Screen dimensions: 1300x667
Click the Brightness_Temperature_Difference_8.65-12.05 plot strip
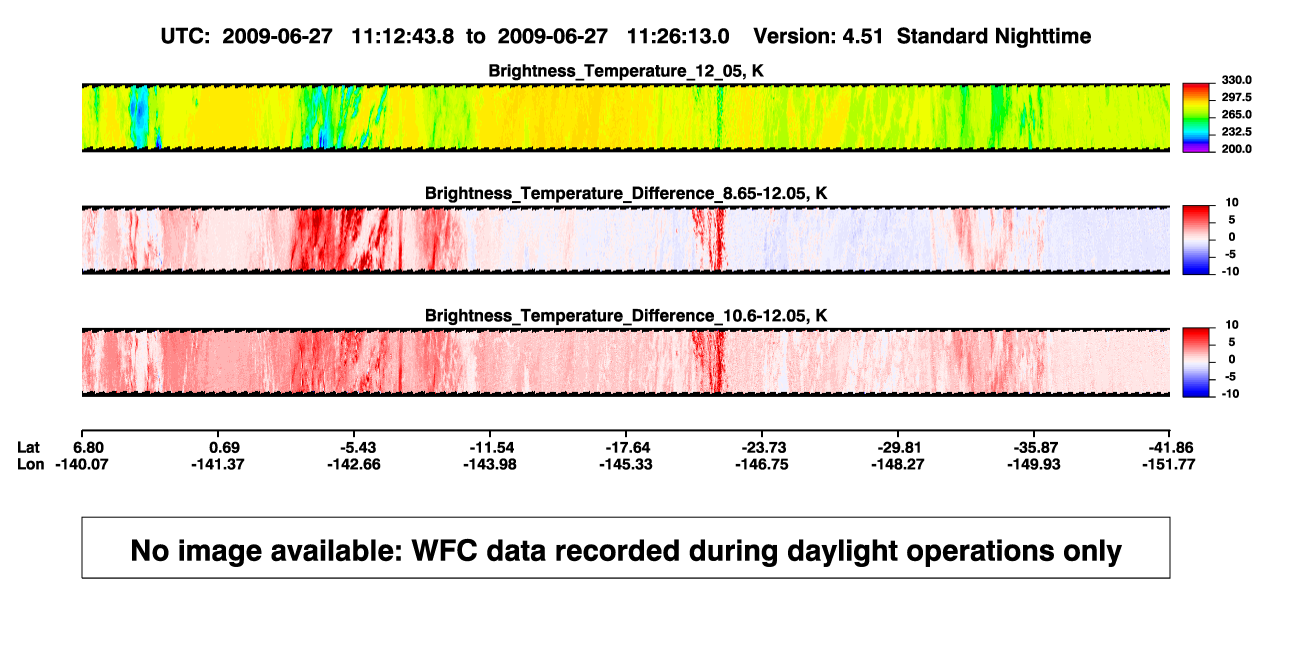(625, 239)
